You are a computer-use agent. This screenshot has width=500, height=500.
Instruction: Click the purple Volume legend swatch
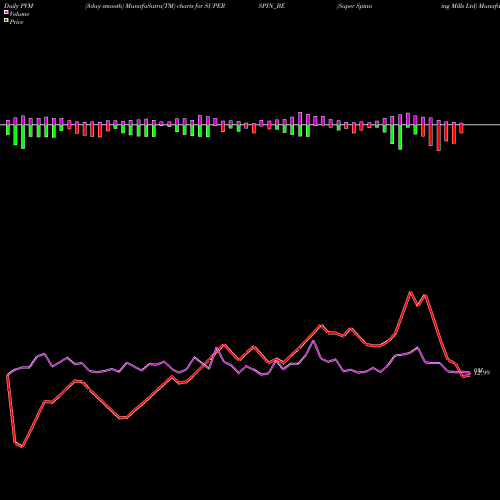6,13
